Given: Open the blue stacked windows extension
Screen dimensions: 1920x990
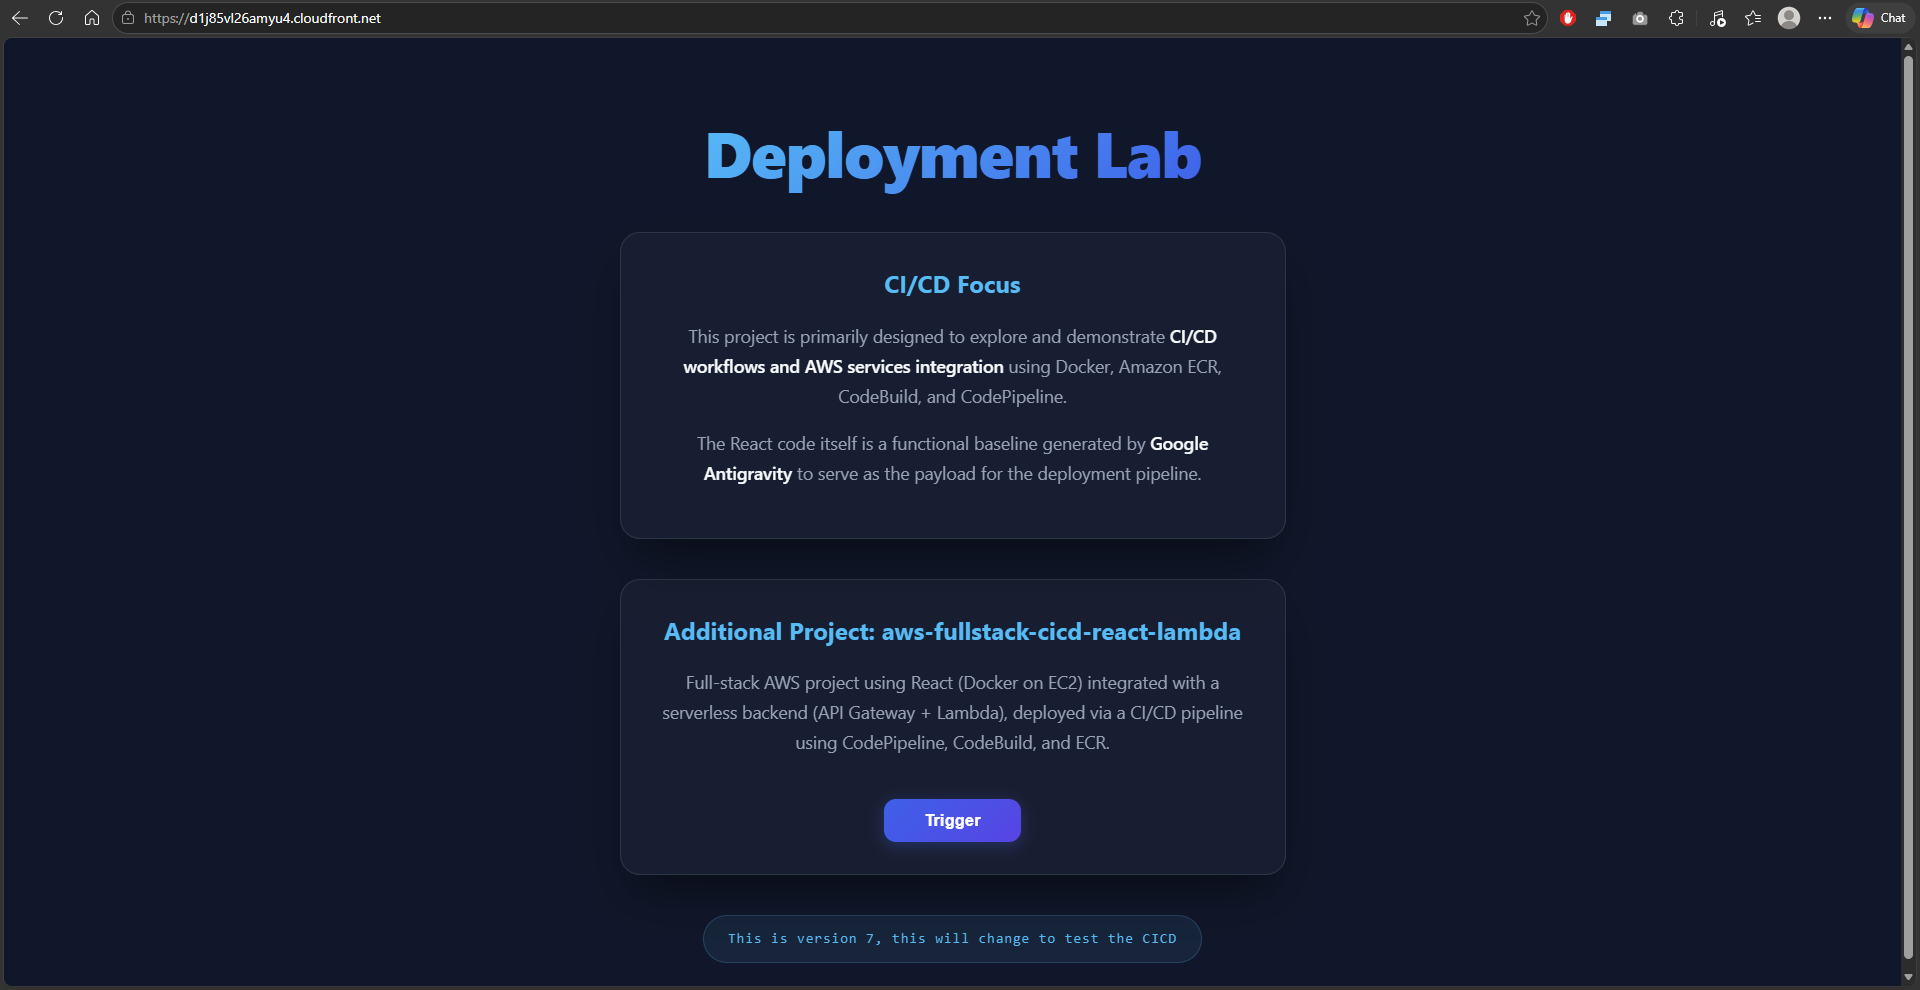Looking at the screenshot, I should point(1604,18).
